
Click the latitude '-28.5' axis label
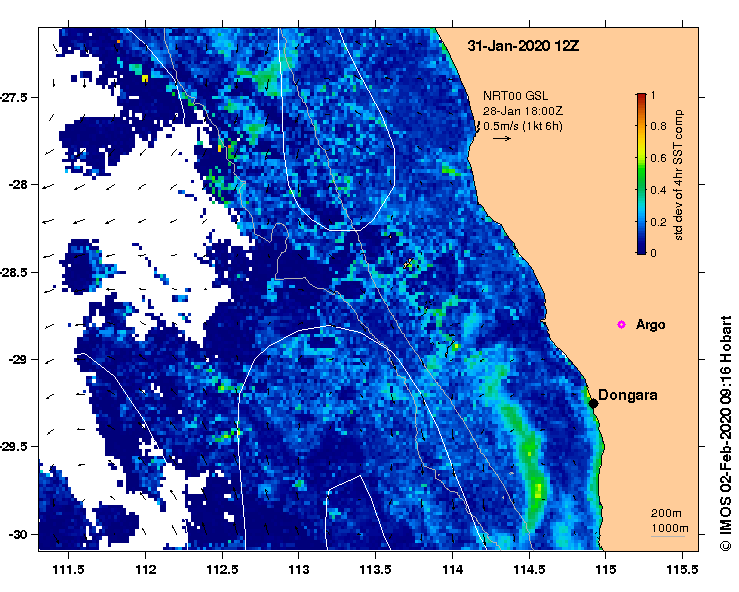(x=14, y=272)
